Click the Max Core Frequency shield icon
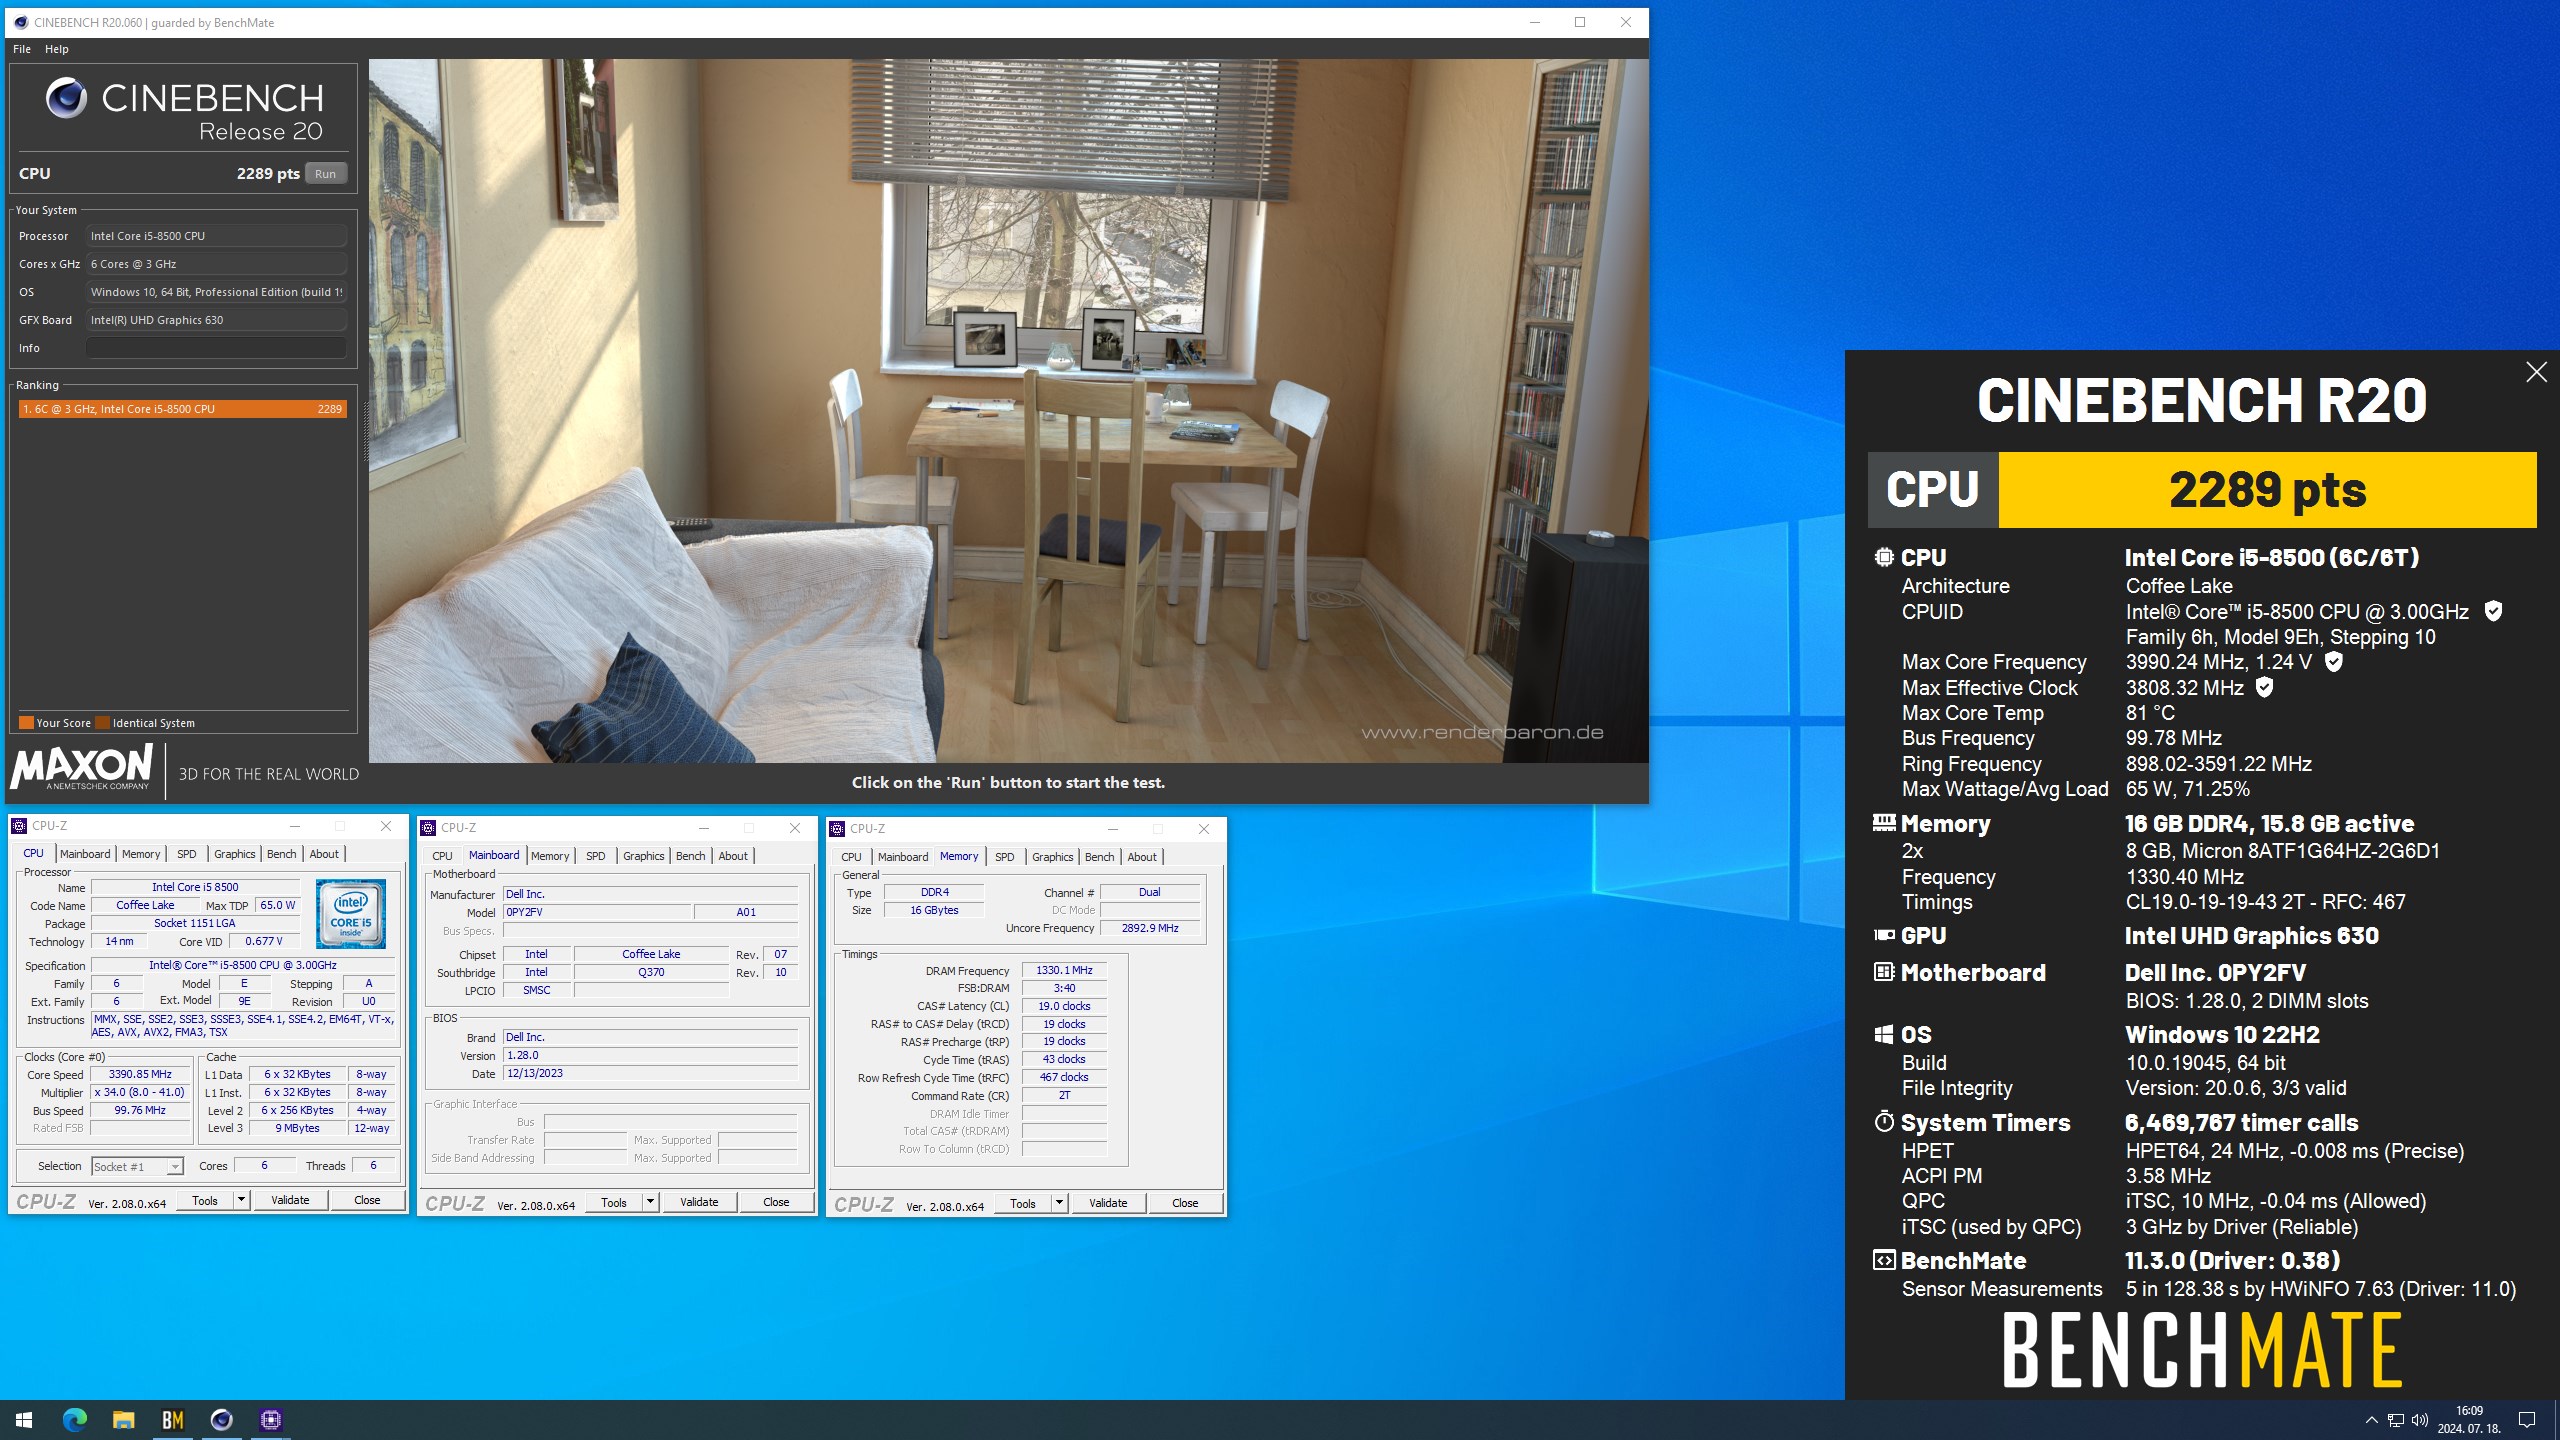2560x1440 pixels. (2333, 661)
